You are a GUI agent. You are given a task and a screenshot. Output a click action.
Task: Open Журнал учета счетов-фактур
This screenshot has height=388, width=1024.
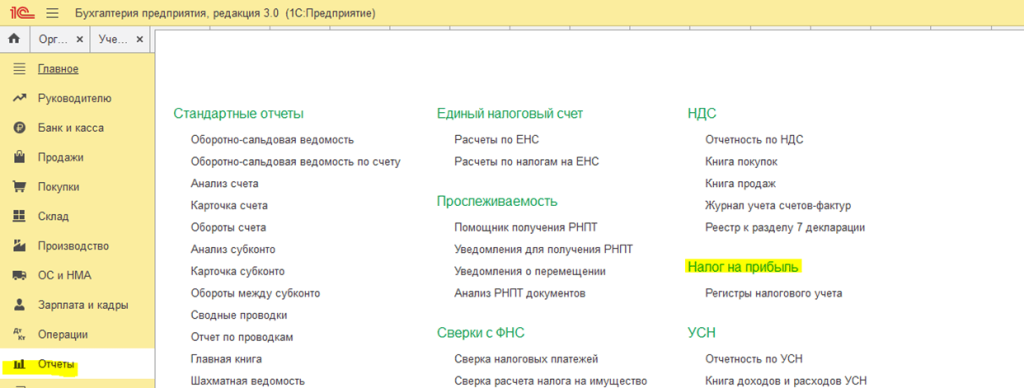pos(778,205)
